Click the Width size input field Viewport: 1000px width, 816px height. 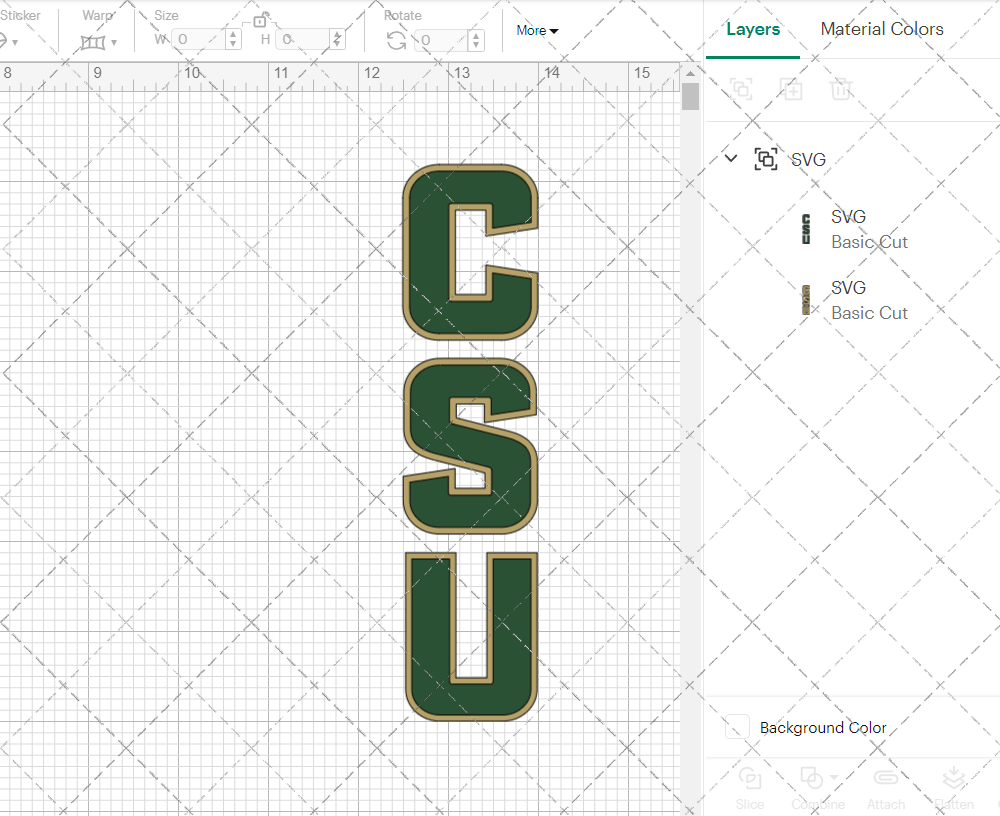pyautogui.click(x=200, y=40)
